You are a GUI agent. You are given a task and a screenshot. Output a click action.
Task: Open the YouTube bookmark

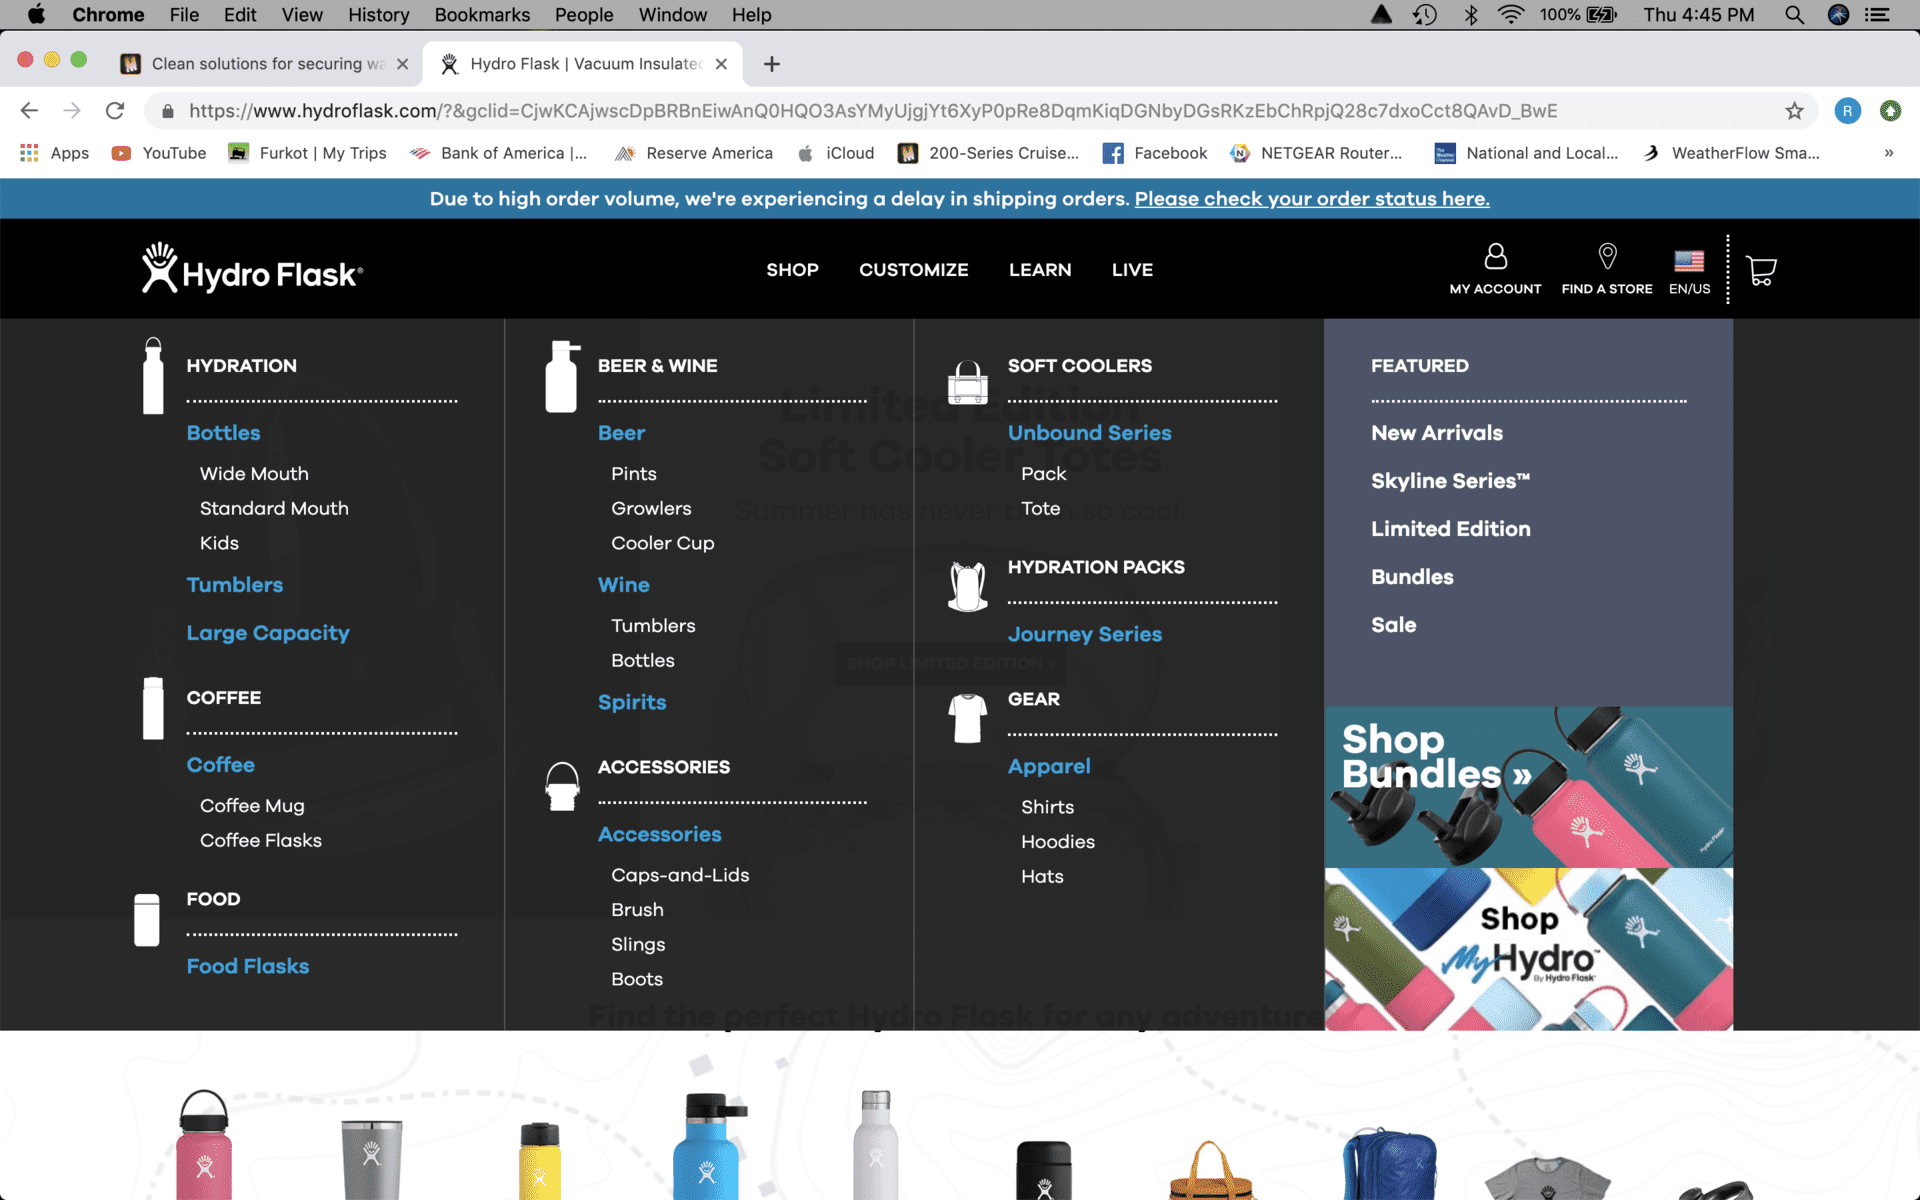[x=159, y=153]
